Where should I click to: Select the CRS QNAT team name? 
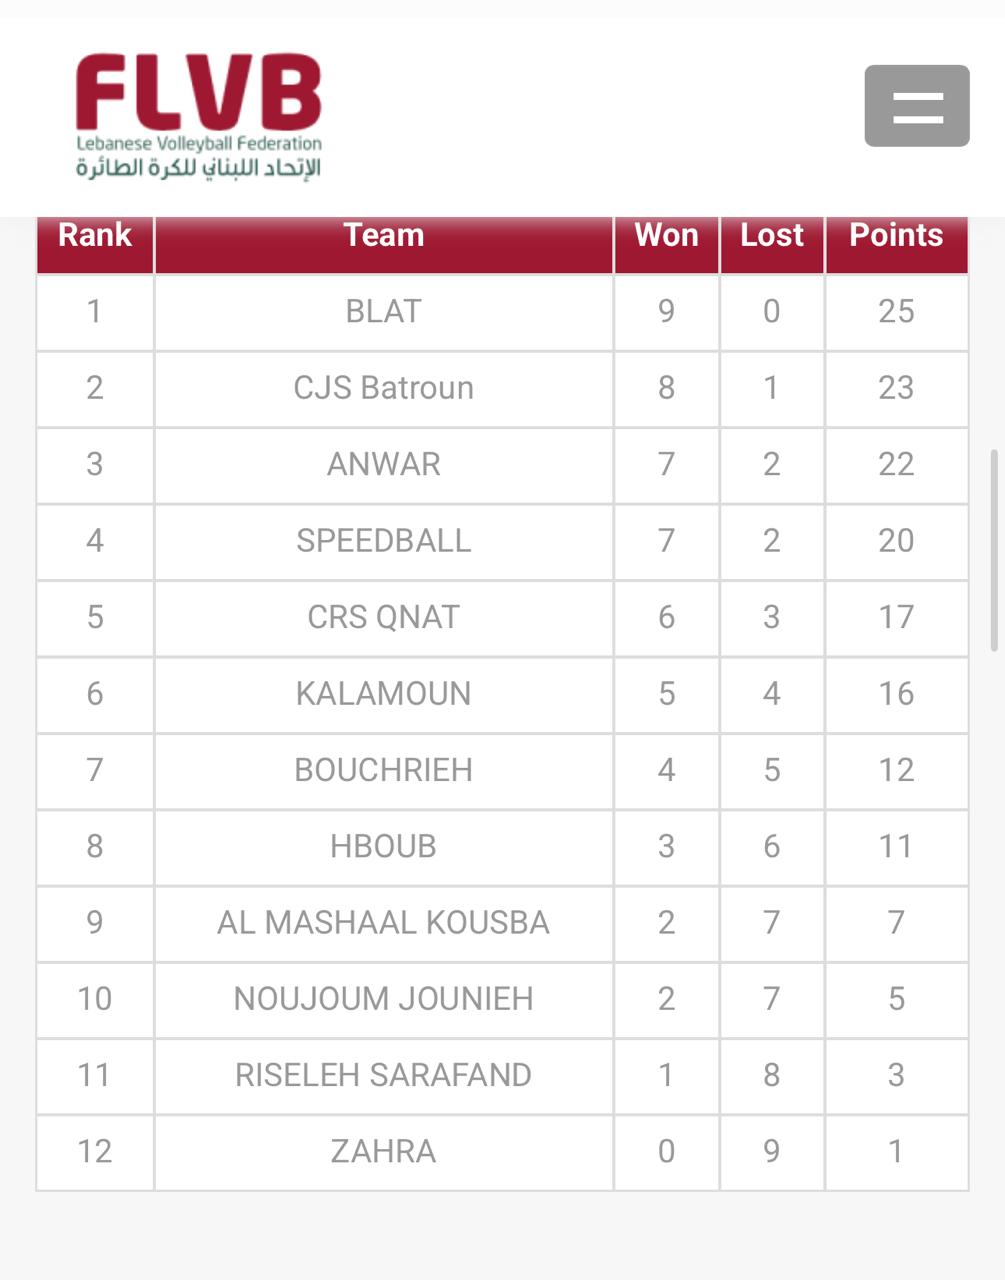pos(384,617)
